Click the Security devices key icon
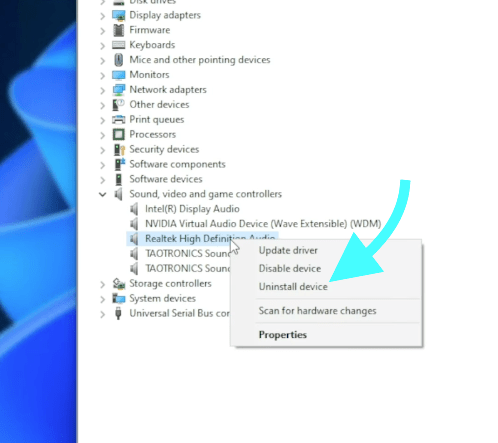Viewport: 498px width, 443px height. (x=119, y=150)
